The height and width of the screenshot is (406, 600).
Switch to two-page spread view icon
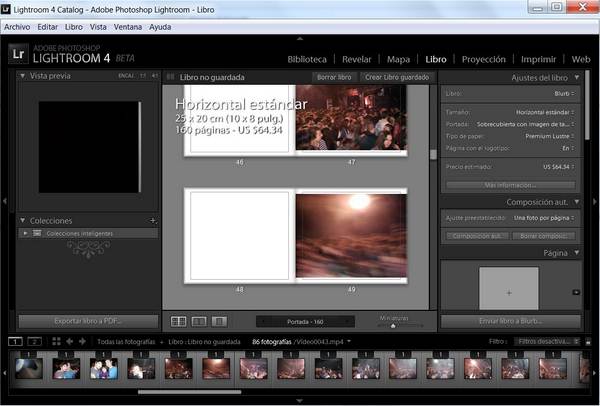coord(199,321)
